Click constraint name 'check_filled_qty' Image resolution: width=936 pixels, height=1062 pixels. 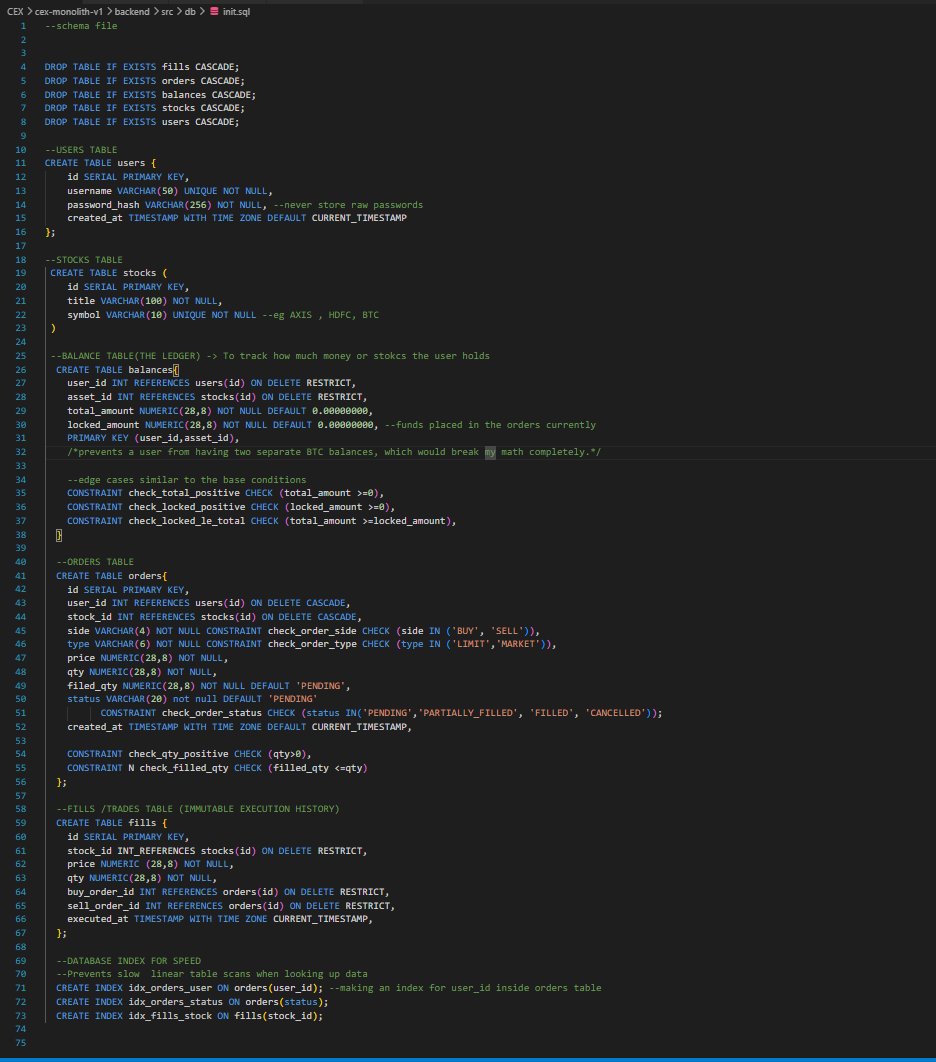click(x=184, y=768)
